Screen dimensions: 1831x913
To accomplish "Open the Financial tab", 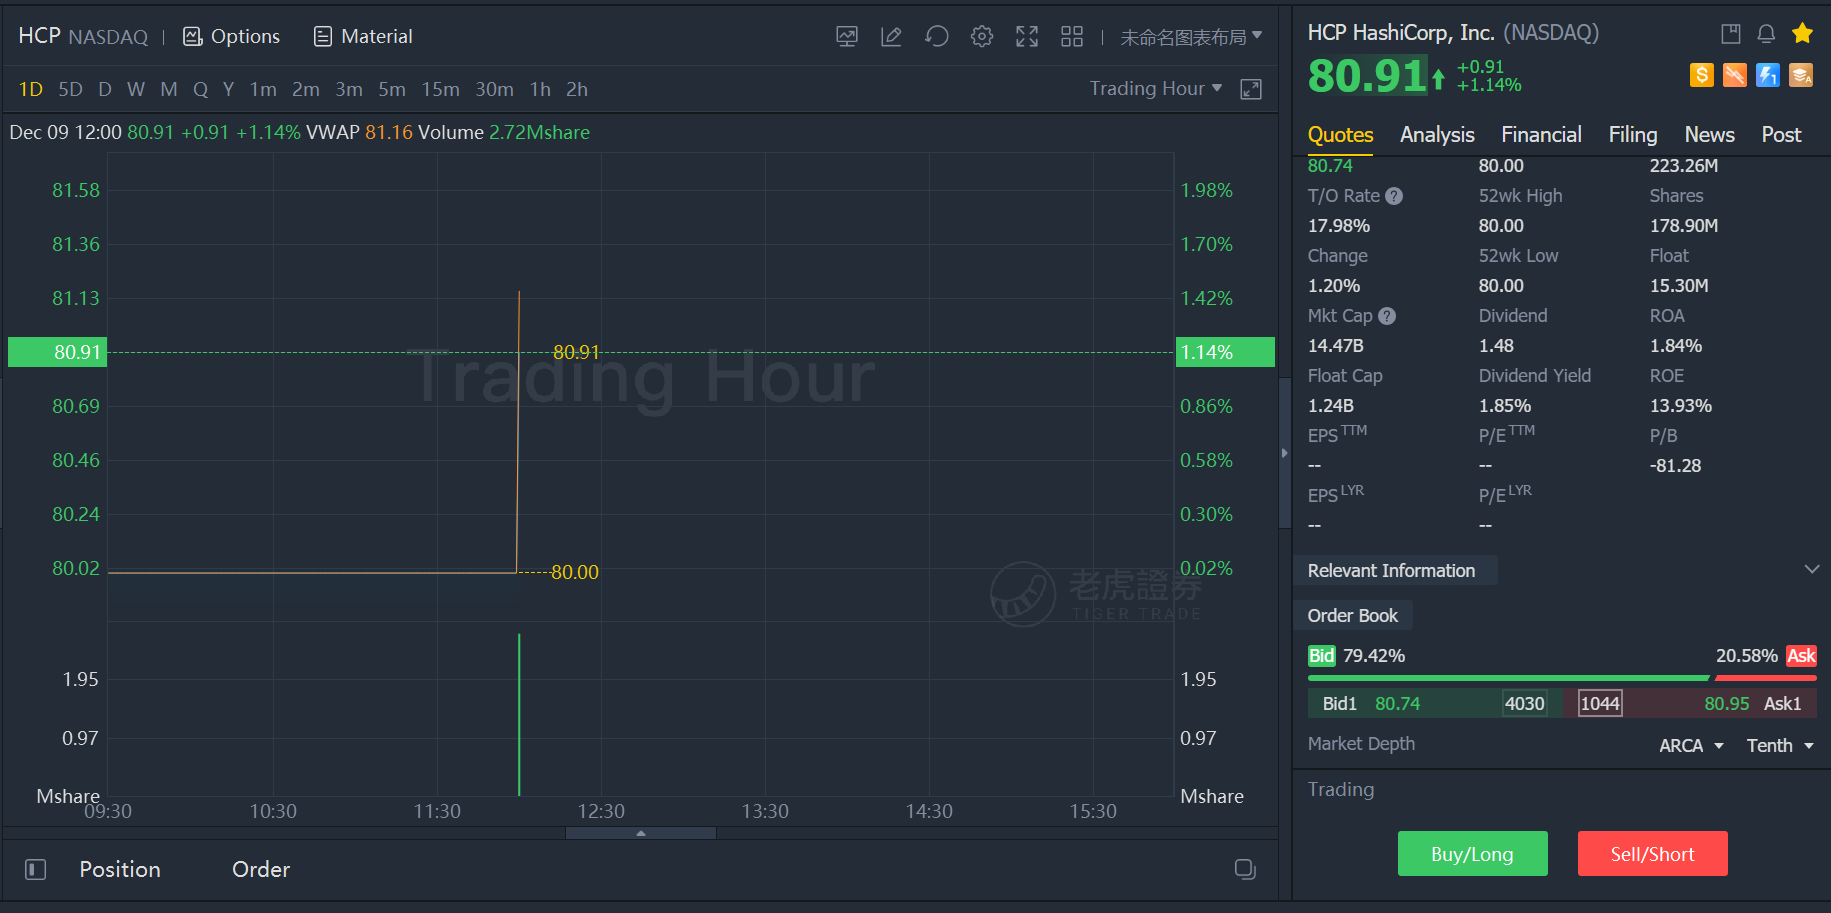I will coord(1541,135).
